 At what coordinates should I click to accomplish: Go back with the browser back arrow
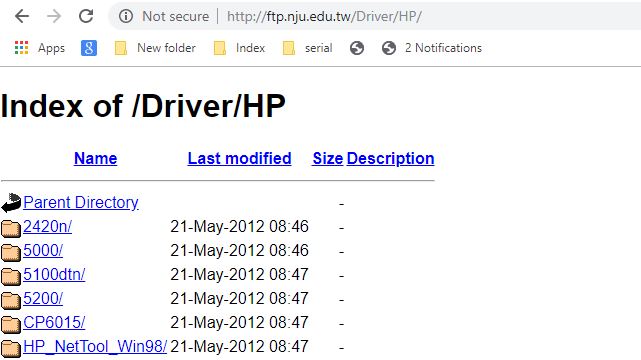(x=22, y=16)
